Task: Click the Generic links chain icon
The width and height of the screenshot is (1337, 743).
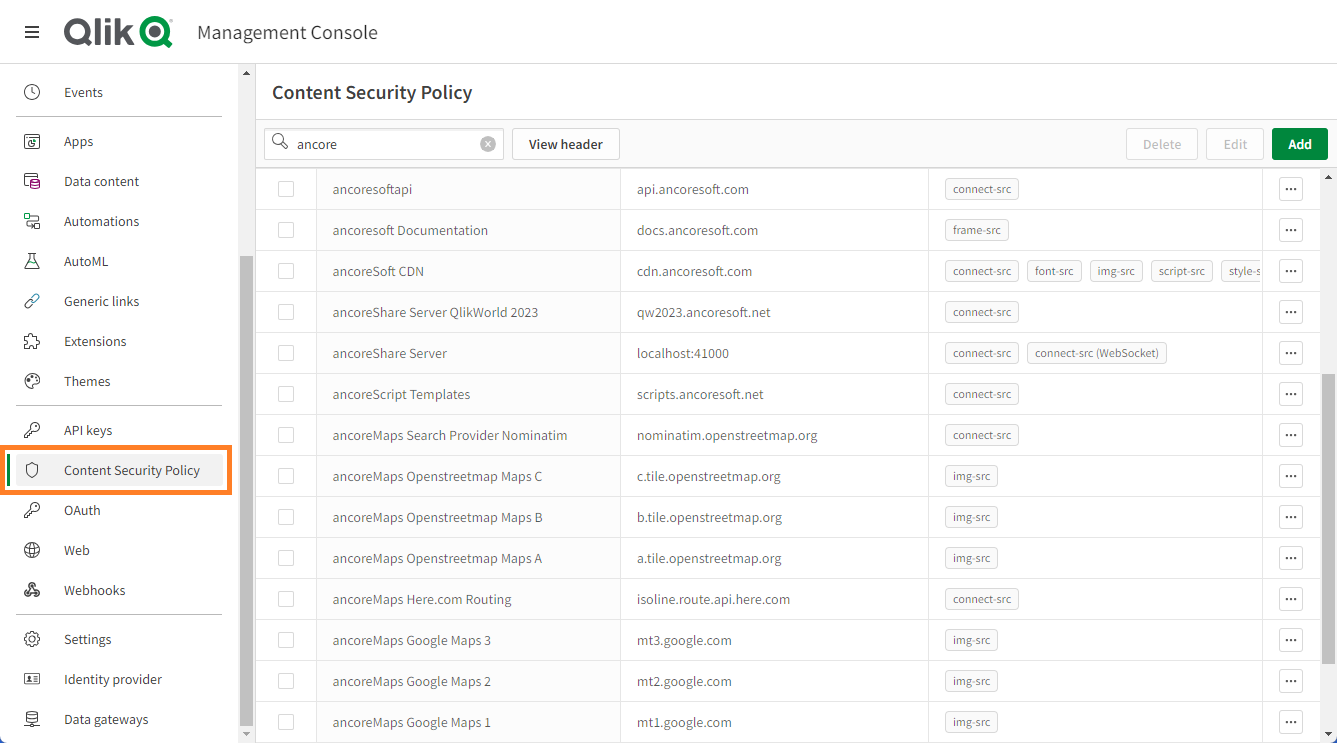Action: click(32, 301)
